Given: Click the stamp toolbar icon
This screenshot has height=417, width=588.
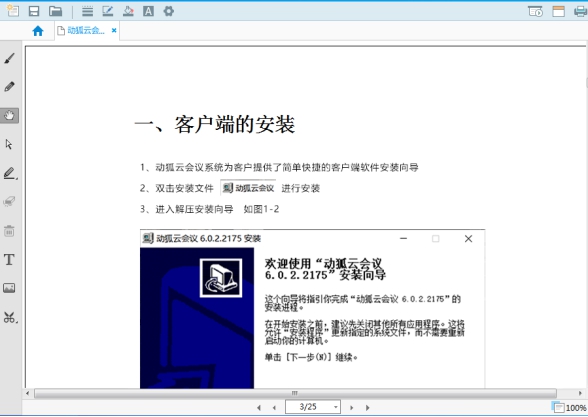Looking at the screenshot, I should click(x=128, y=11).
